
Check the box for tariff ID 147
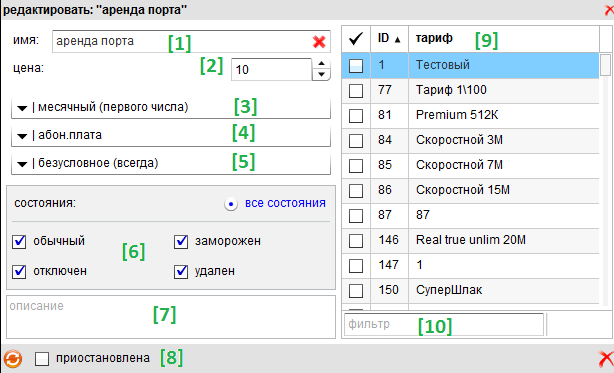pos(356,266)
